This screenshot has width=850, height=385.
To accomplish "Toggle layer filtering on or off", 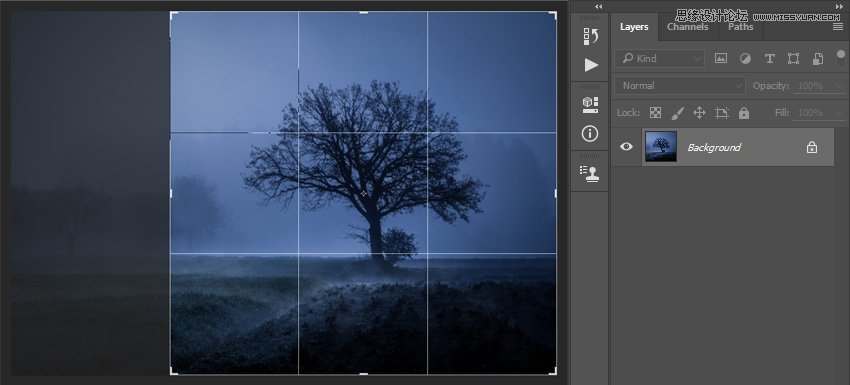I will [x=841, y=58].
